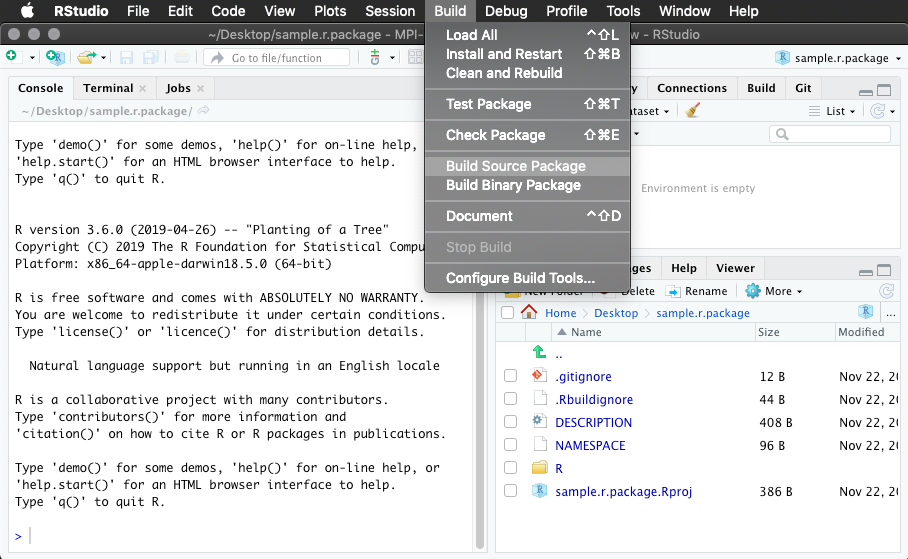Minimize the Environment pane
Screen dimensions: 908x559
[x=866, y=92]
